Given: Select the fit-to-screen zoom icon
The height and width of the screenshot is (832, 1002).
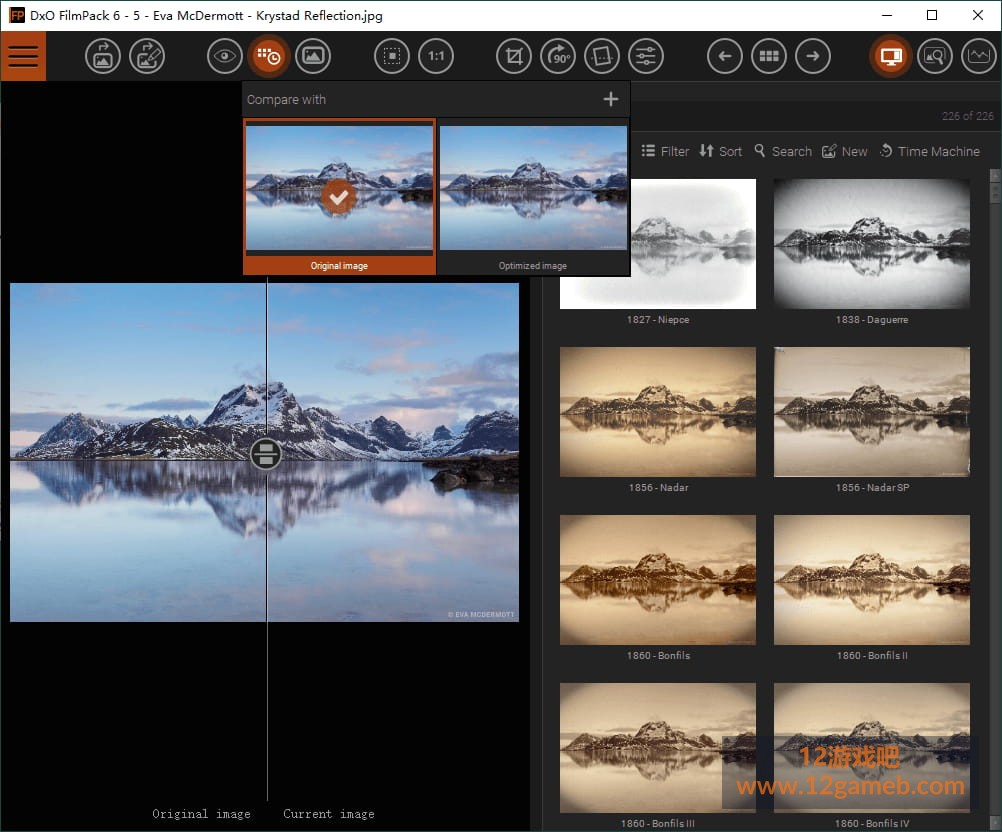Looking at the screenshot, I should (392, 56).
